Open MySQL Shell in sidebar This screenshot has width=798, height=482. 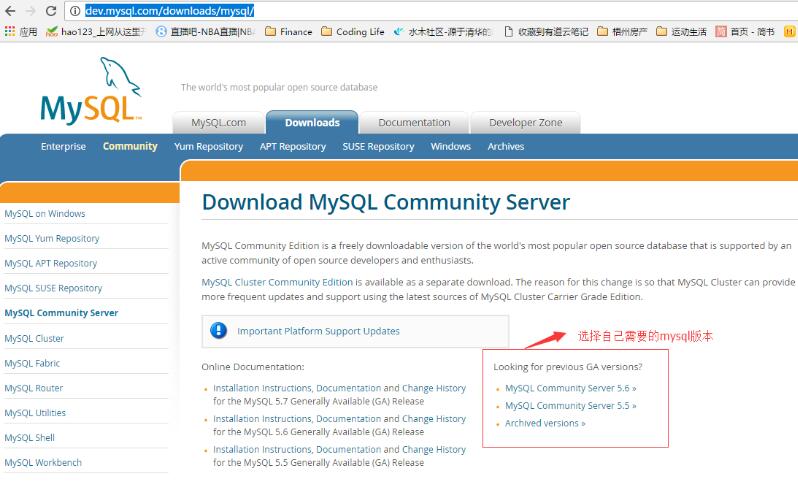tap(30, 438)
